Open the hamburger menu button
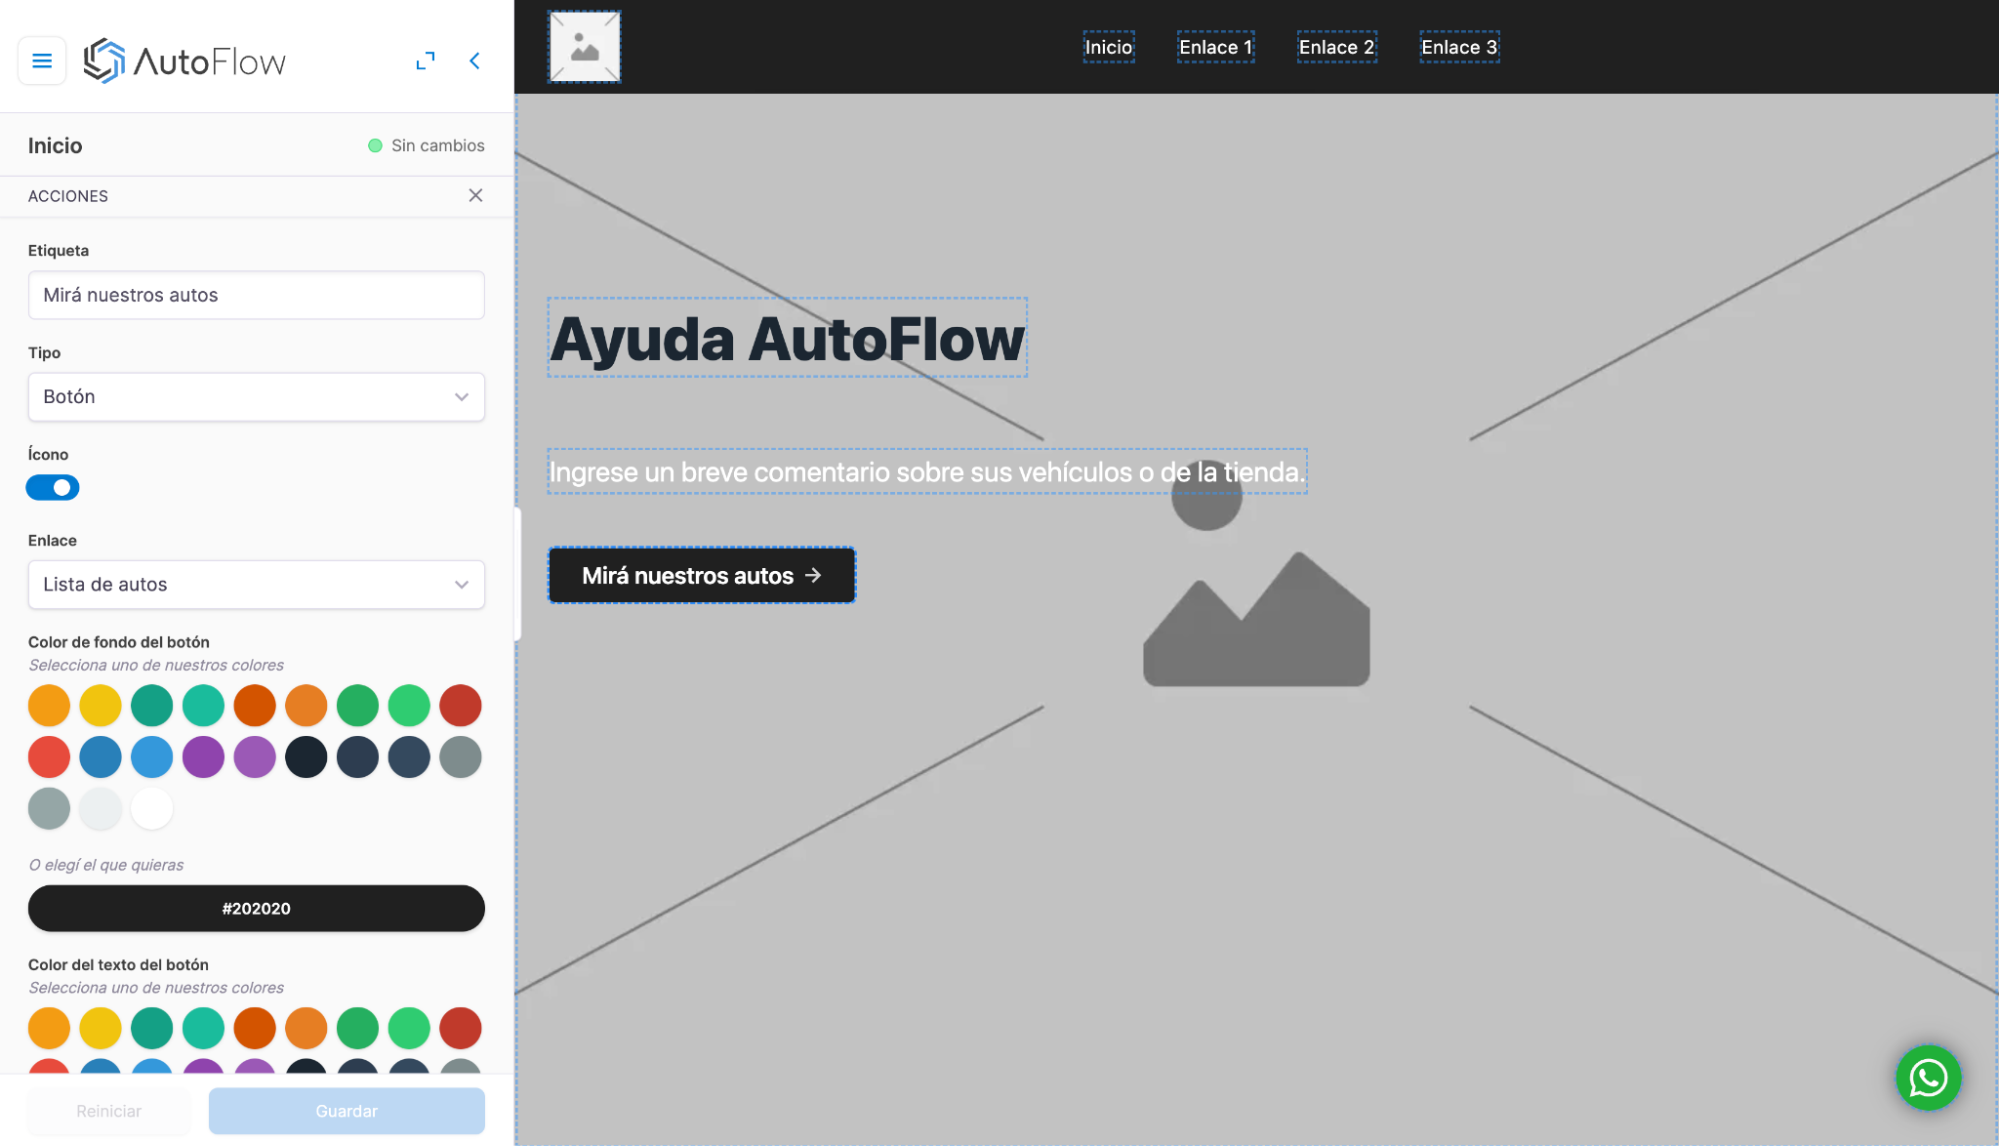The image size is (1999, 1146). click(x=42, y=61)
